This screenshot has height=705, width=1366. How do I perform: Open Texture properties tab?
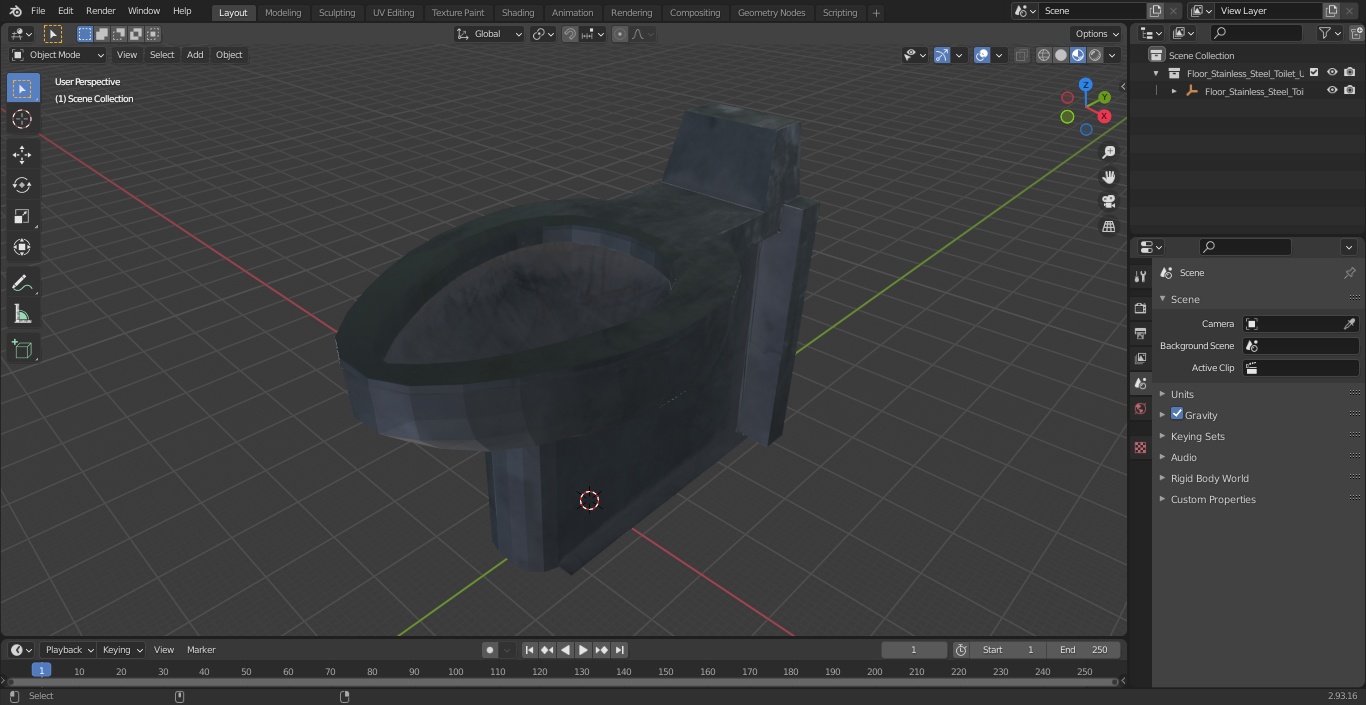(x=1140, y=447)
